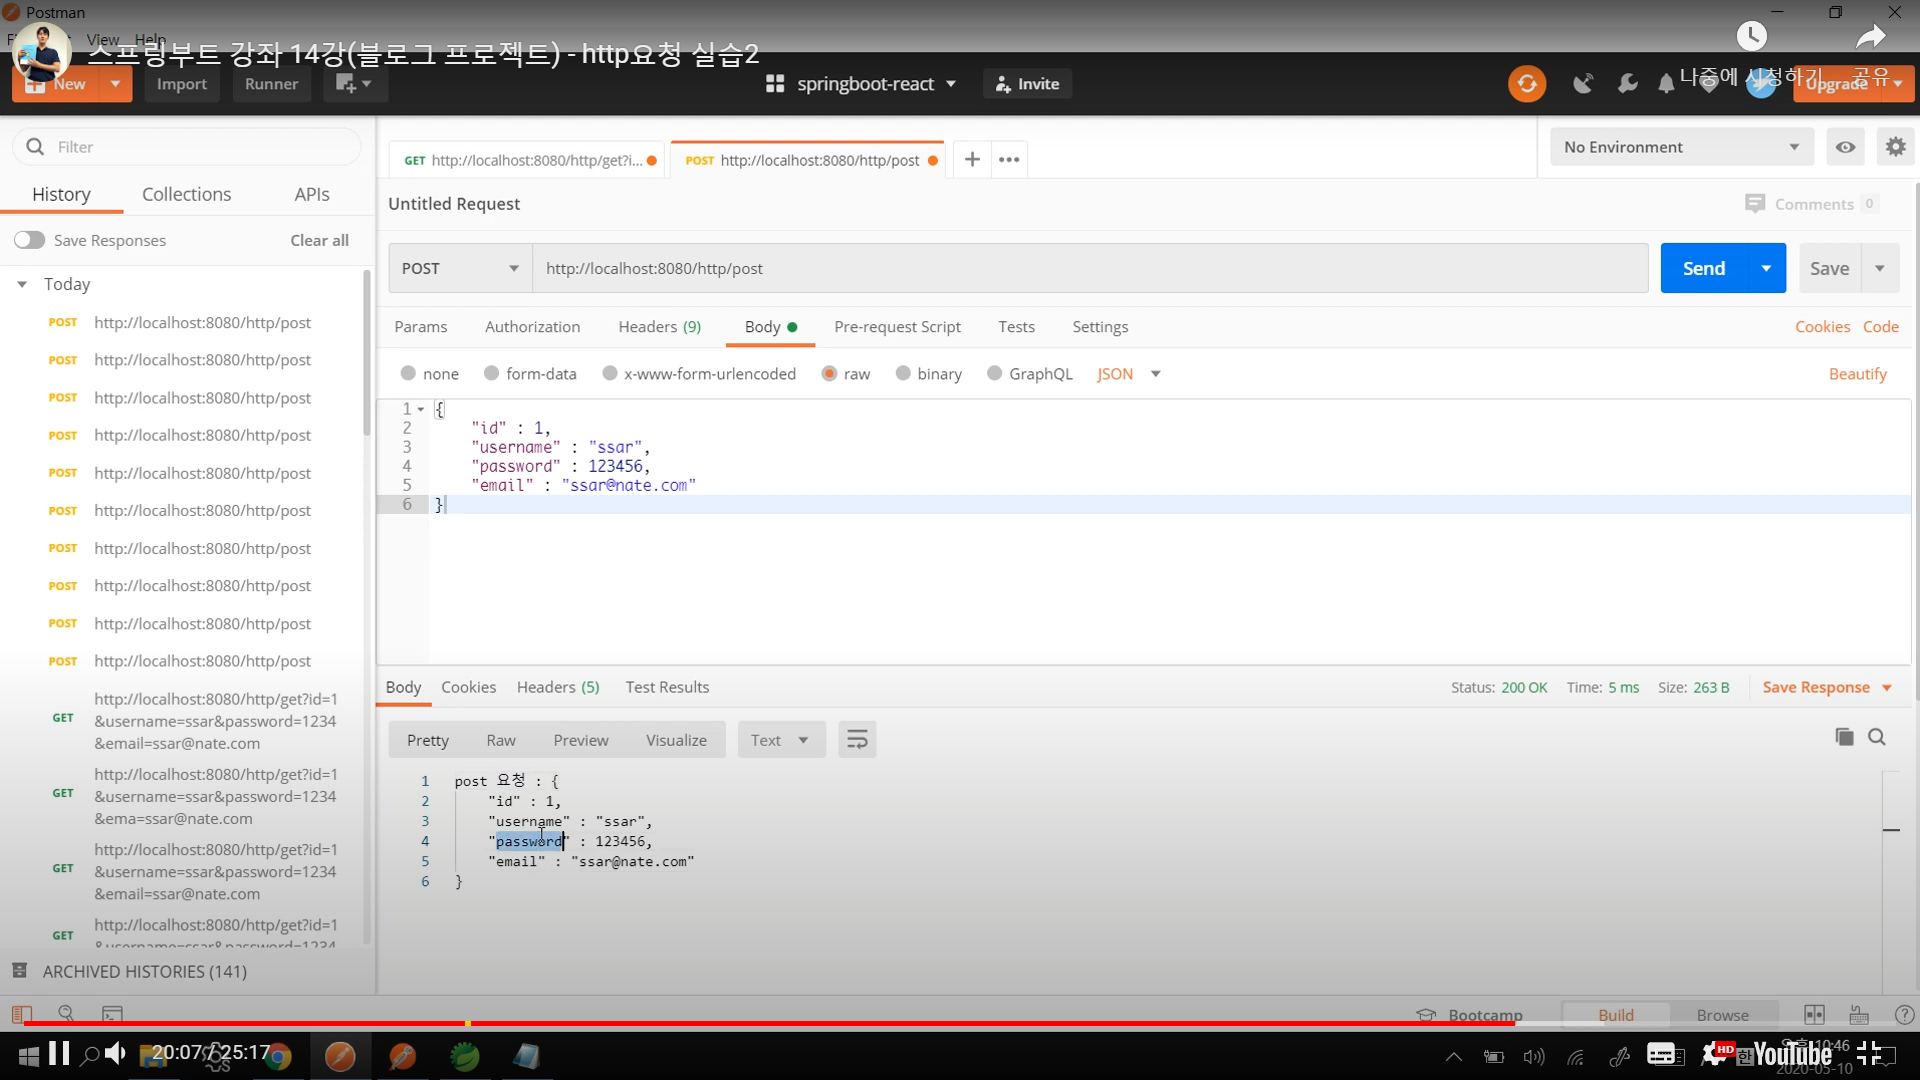Select the GraphQL body type
This screenshot has height=1080, width=1920.
click(x=994, y=373)
